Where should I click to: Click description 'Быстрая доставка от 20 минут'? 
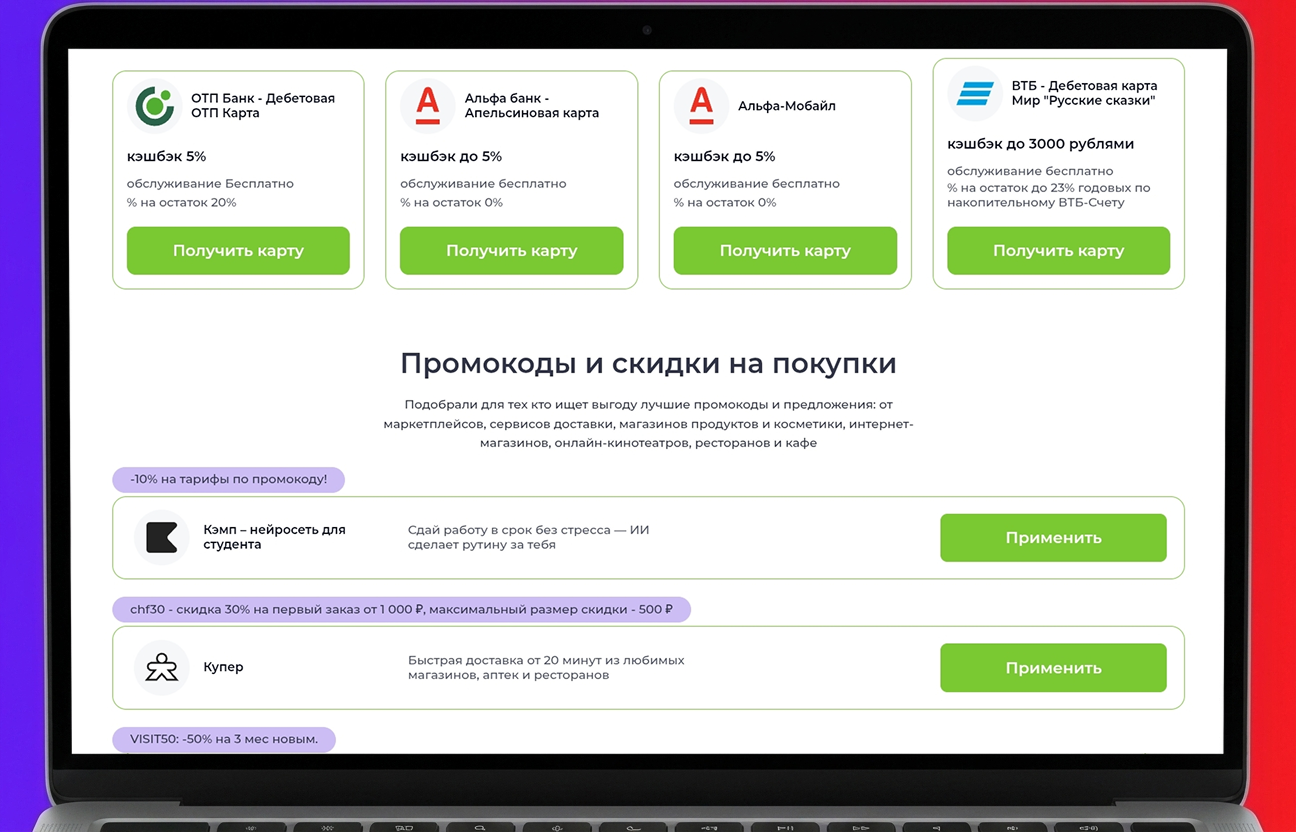click(x=546, y=667)
